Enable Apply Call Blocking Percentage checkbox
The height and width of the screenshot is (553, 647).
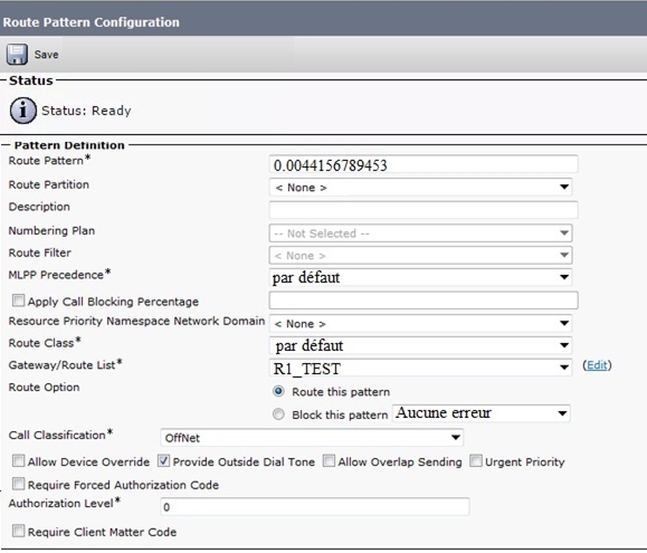pos(17,301)
